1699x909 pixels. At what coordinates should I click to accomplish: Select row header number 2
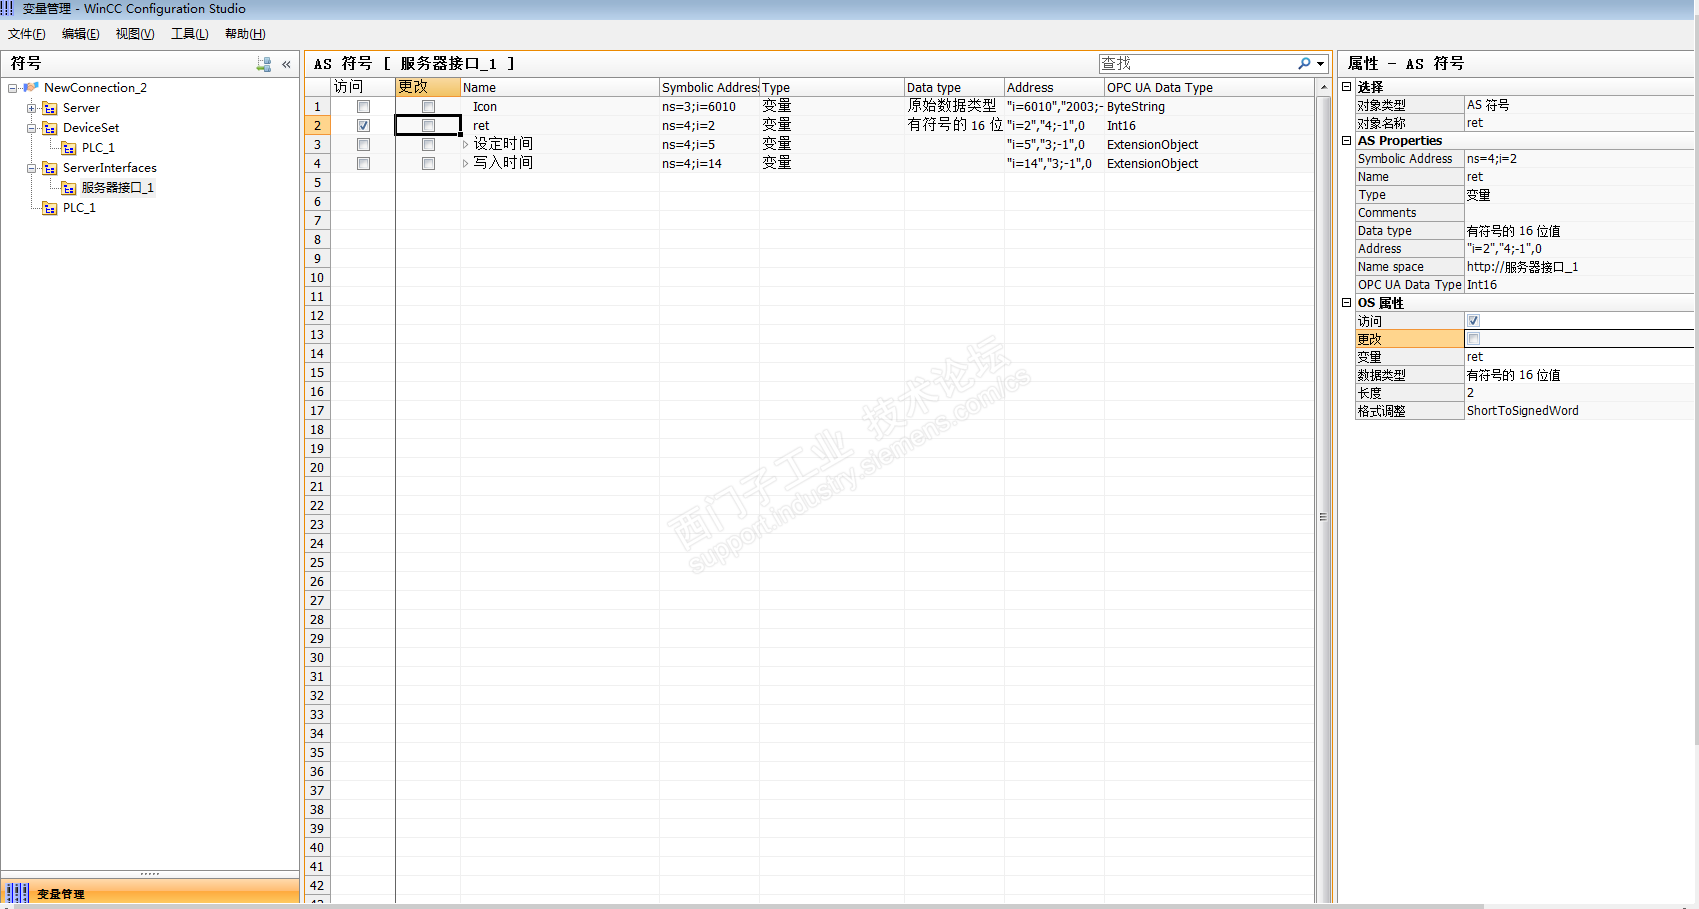click(x=317, y=126)
